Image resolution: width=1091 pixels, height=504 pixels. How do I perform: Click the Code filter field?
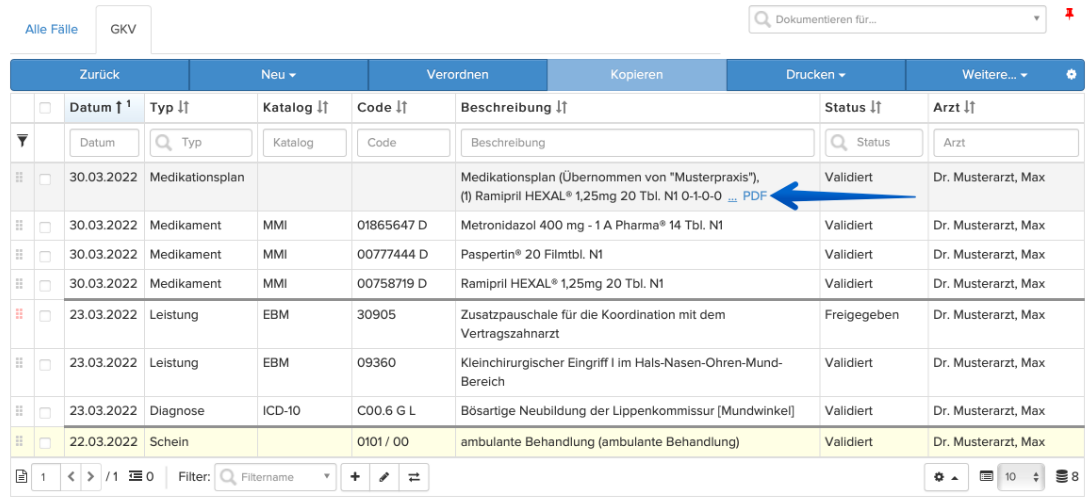(x=404, y=143)
